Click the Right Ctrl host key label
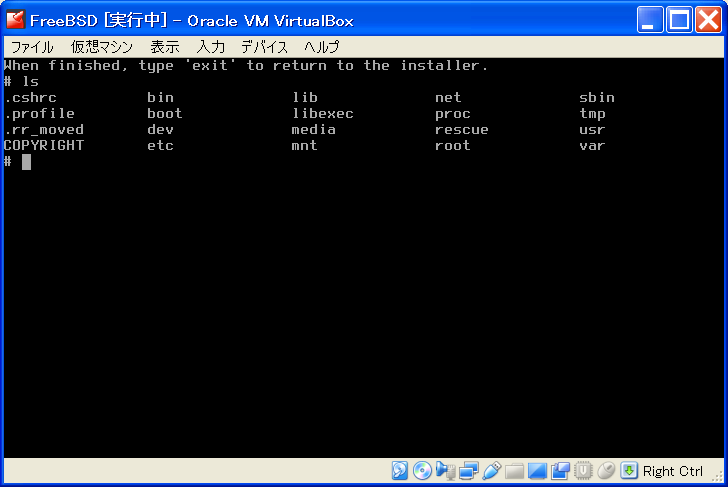728x487 pixels. 672,471
